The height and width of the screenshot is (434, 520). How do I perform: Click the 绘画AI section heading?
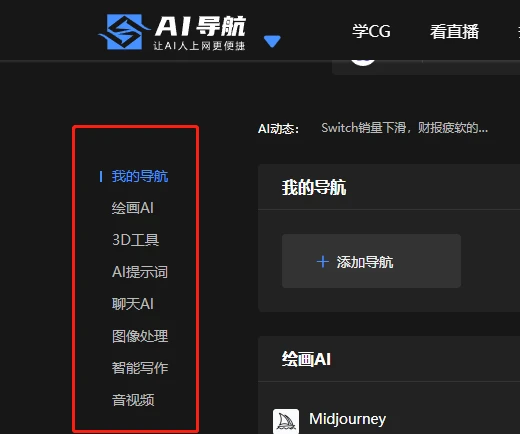(x=306, y=359)
